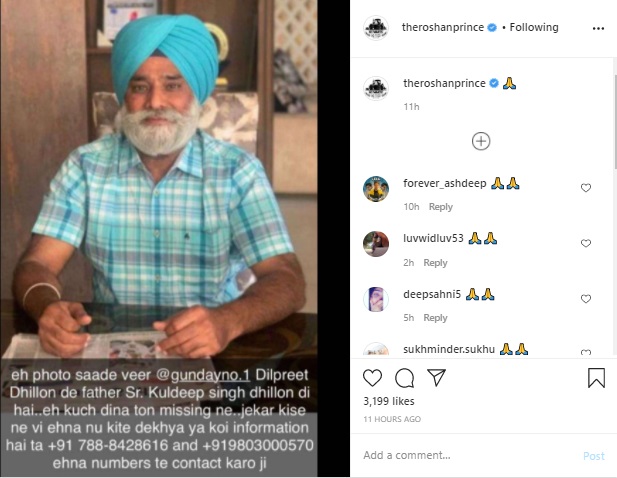The width and height of the screenshot is (617, 478).
Task: Click the Following button in header
Action: click(534, 27)
